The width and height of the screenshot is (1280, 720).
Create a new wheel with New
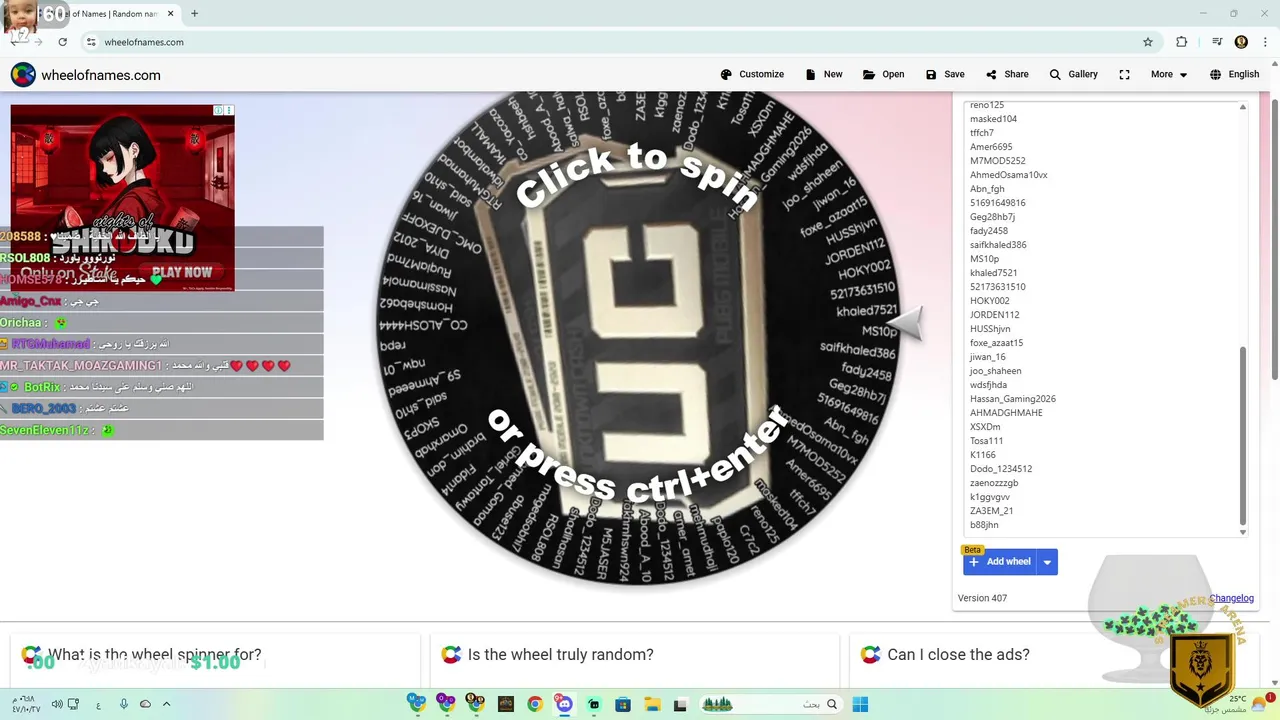coord(824,74)
